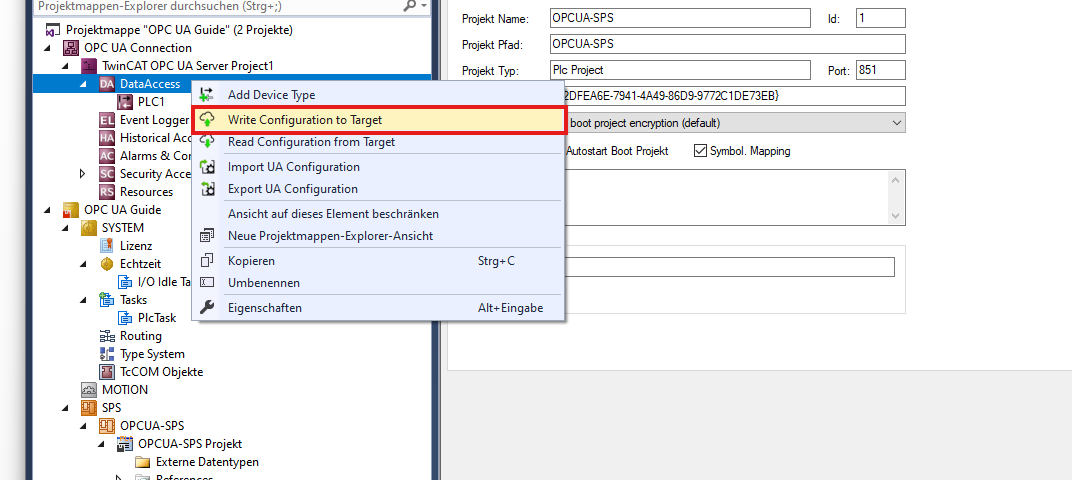Expand the Security Access node
Image resolution: width=1072 pixels, height=480 pixels.
click(x=83, y=174)
